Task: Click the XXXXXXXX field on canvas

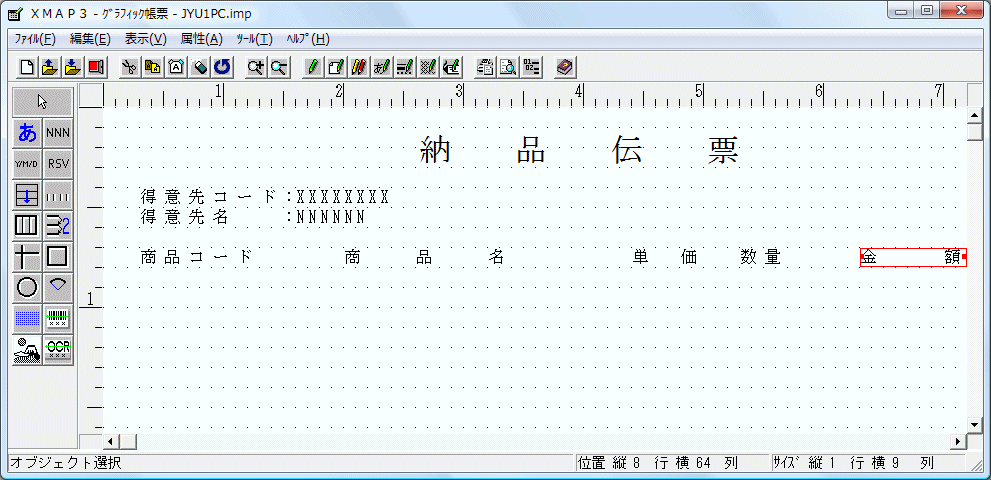Action: coord(342,197)
